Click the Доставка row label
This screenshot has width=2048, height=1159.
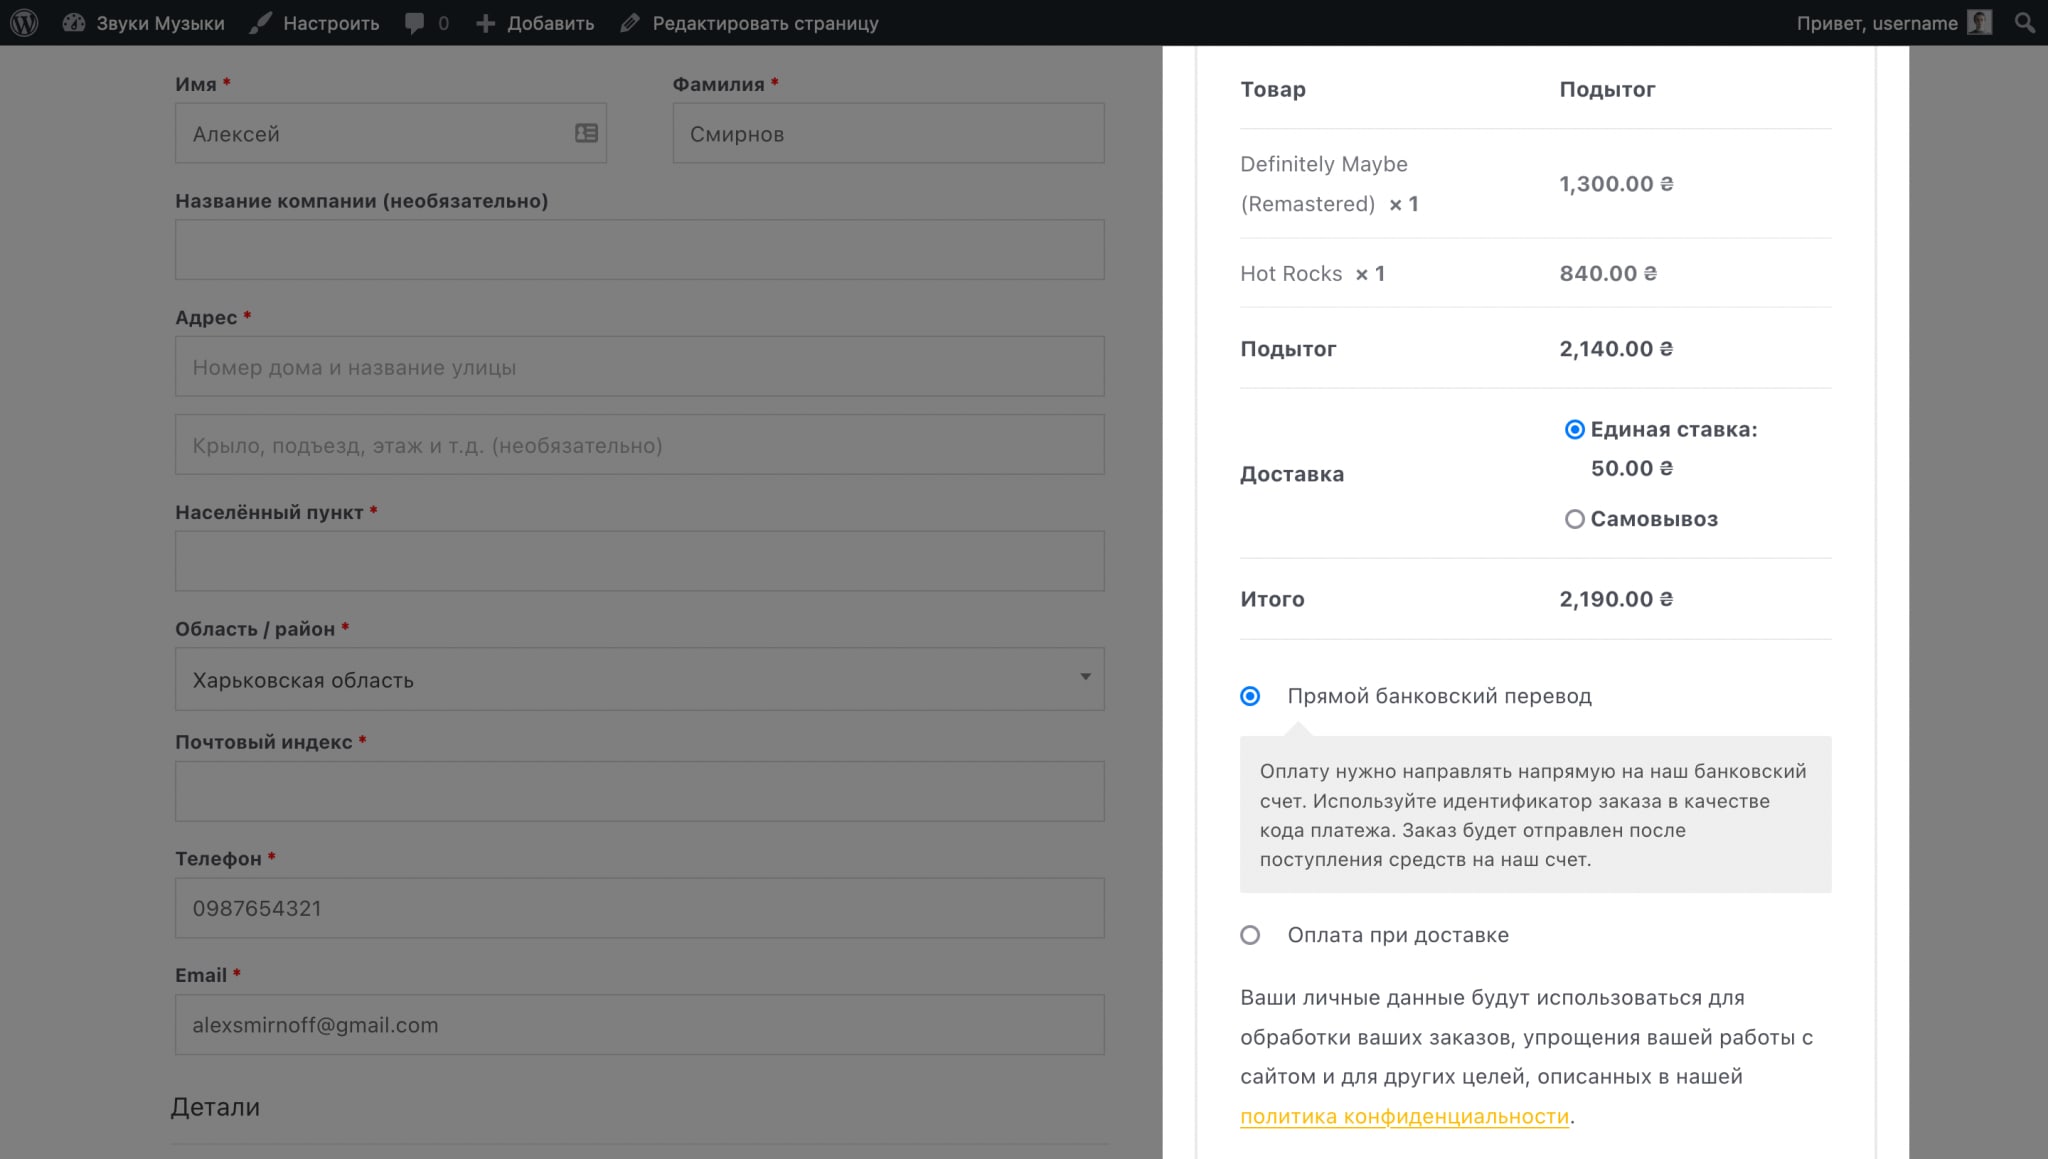(x=1291, y=474)
